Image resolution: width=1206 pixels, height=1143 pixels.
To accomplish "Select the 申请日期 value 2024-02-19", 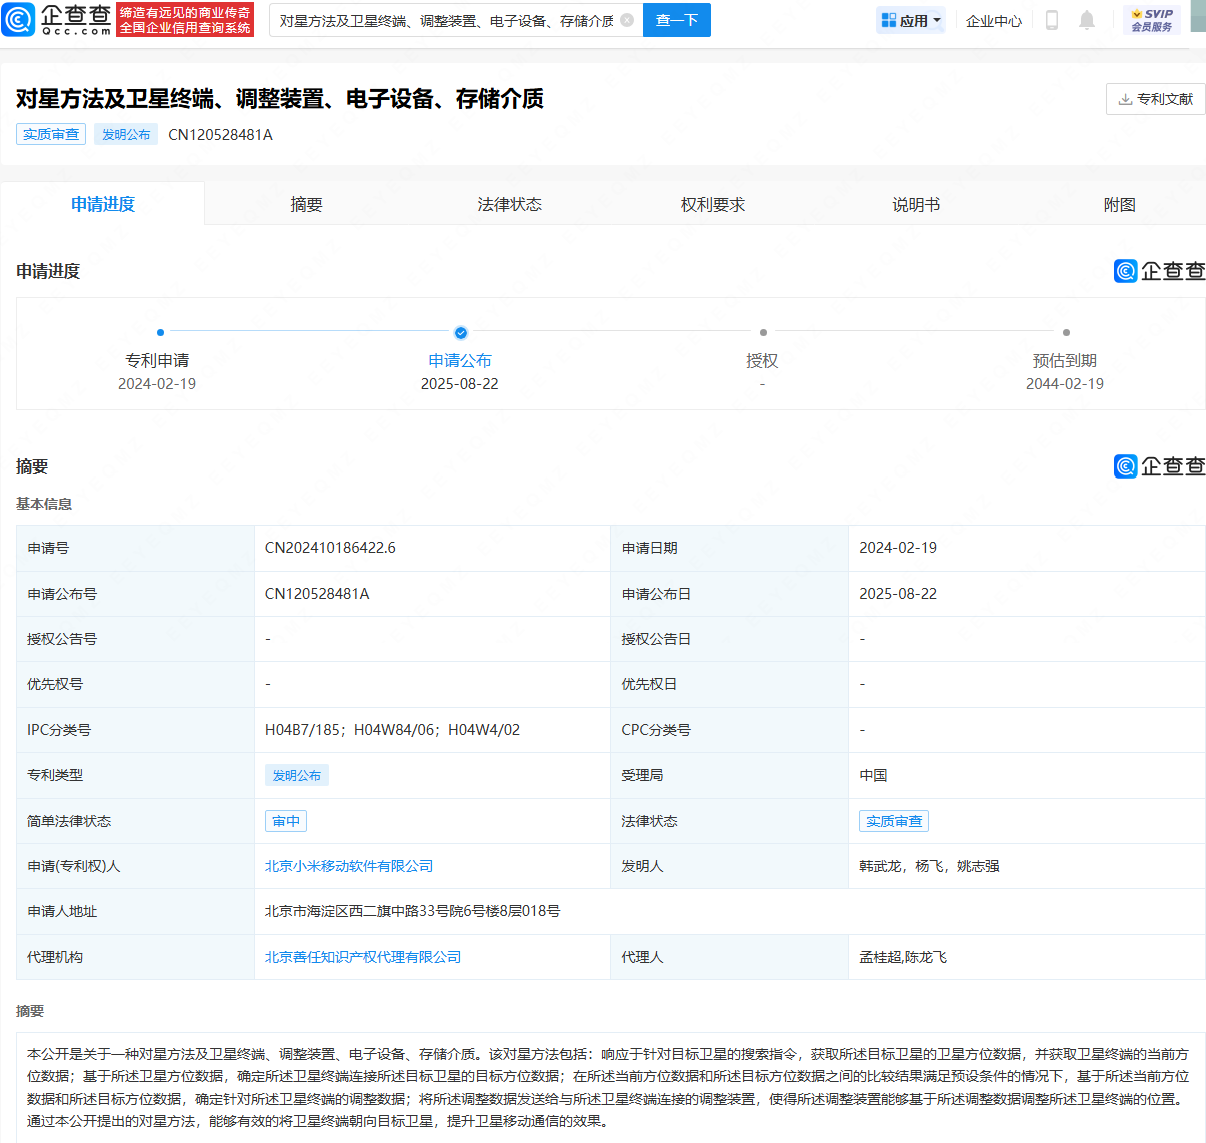I will tap(898, 548).
